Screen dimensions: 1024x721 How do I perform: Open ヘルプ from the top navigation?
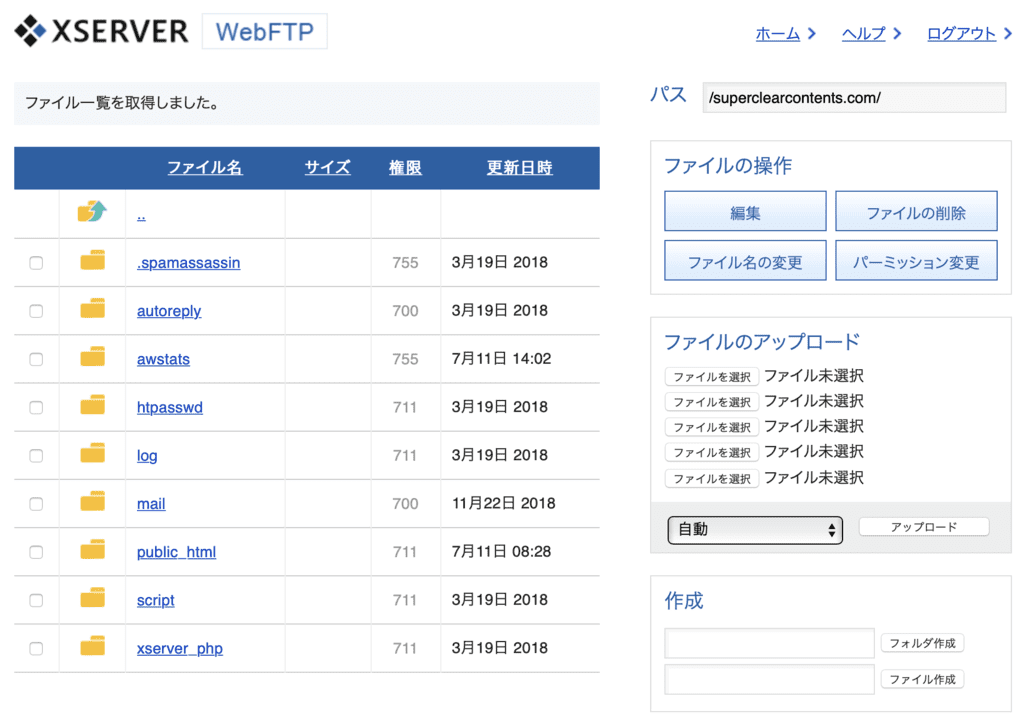pos(862,32)
